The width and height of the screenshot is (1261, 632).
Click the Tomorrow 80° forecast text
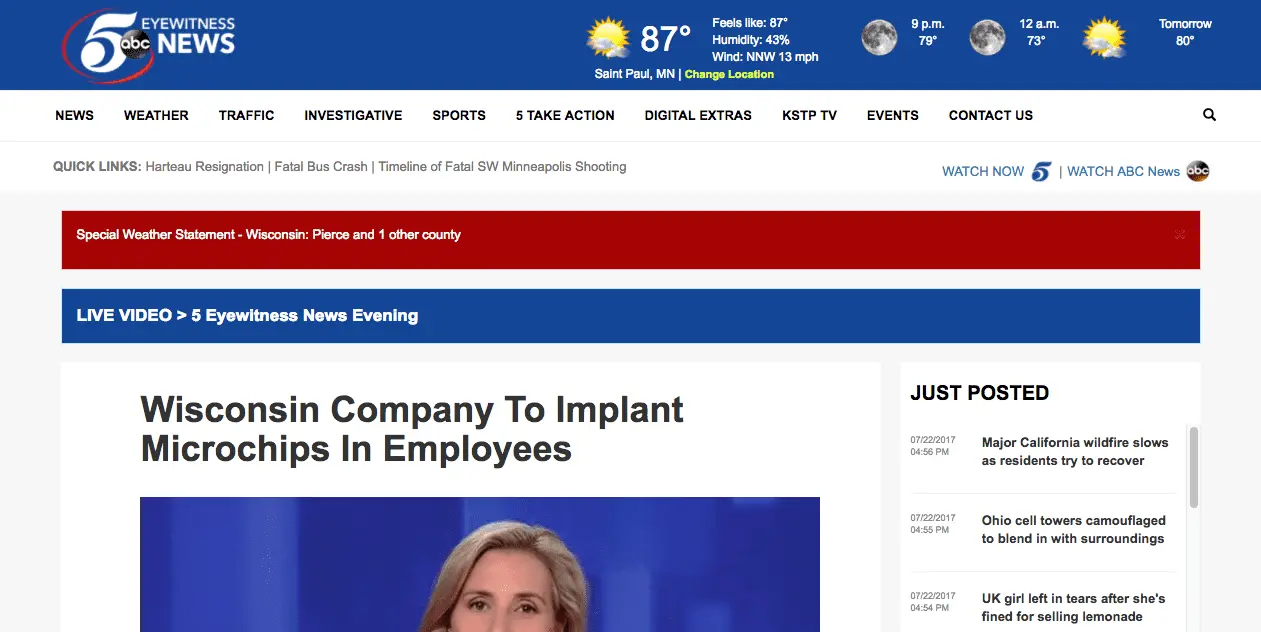1185,32
